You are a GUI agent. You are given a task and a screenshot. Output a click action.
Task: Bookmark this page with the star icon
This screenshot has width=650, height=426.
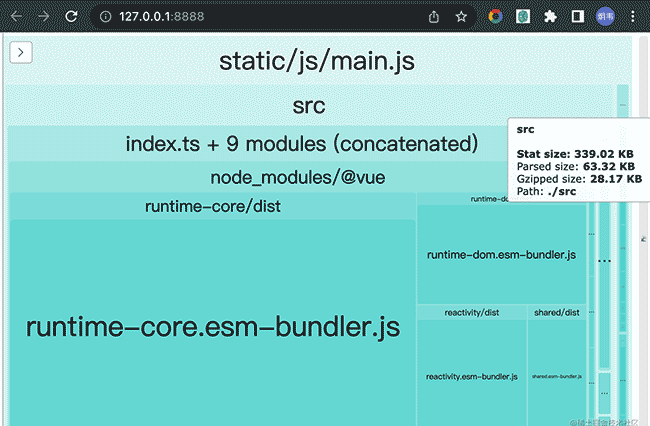click(x=461, y=17)
